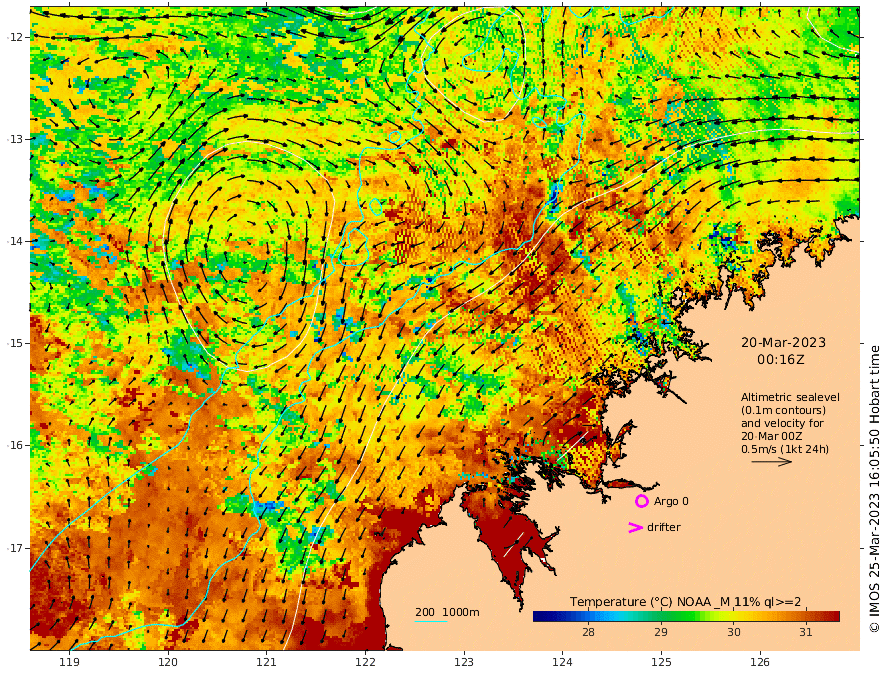Click longitude axis label 119
The width and height of the screenshot is (880, 680).
pyautogui.click(x=70, y=662)
